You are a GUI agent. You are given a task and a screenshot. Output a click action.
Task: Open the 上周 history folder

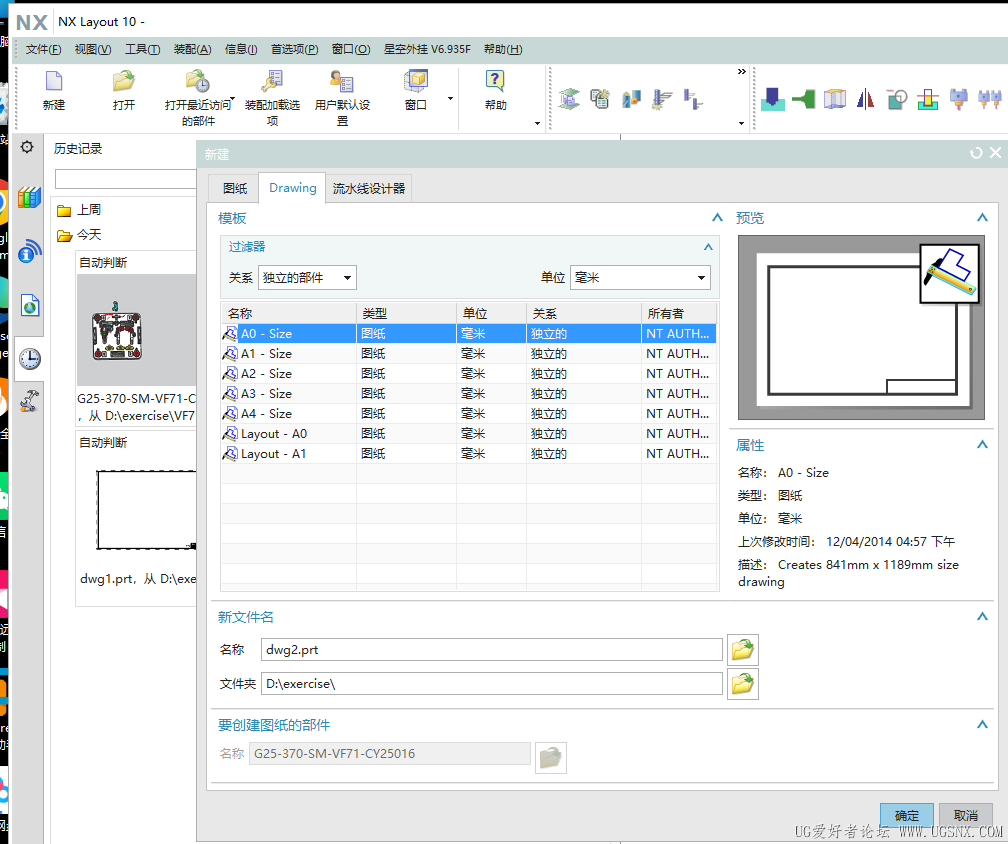79,210
